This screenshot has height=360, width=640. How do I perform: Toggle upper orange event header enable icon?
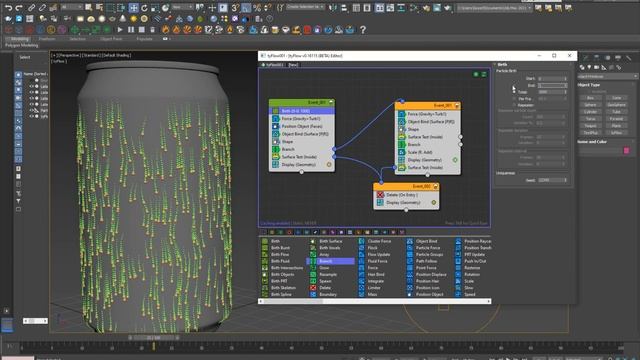coord(457,105)
